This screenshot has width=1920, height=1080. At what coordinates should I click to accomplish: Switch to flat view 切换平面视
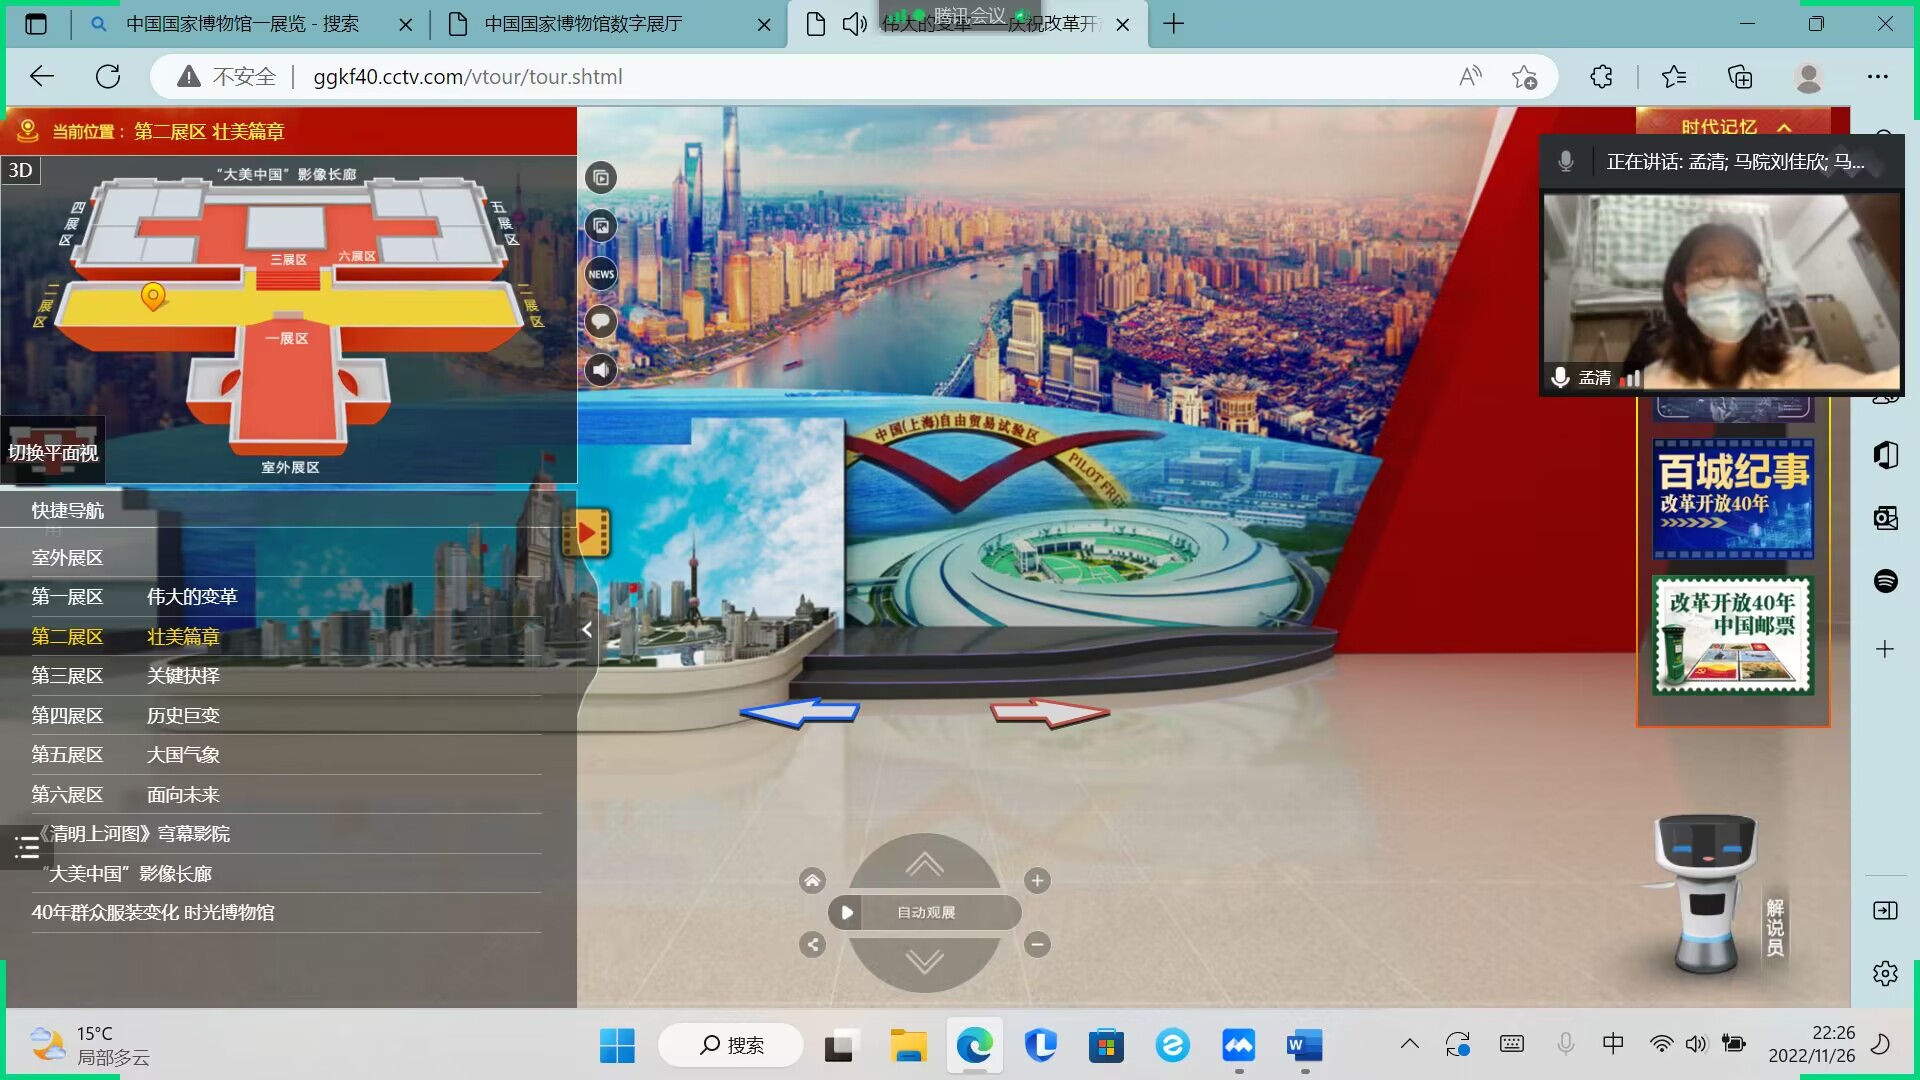53,453
